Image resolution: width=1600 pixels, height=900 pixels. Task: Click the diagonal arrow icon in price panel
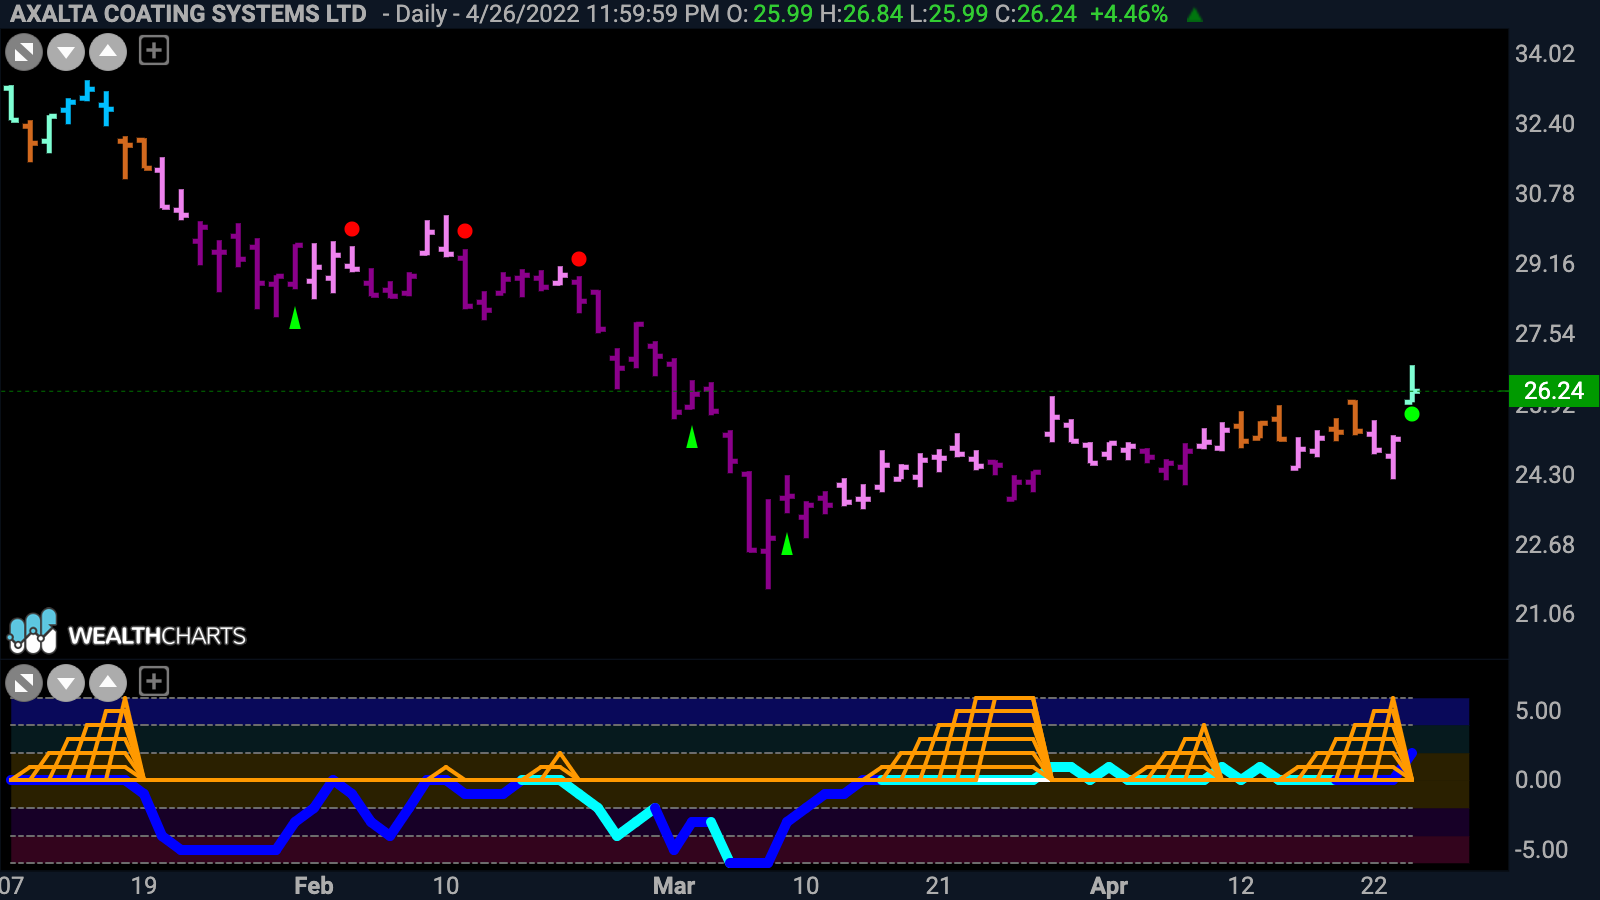[24, 52]
